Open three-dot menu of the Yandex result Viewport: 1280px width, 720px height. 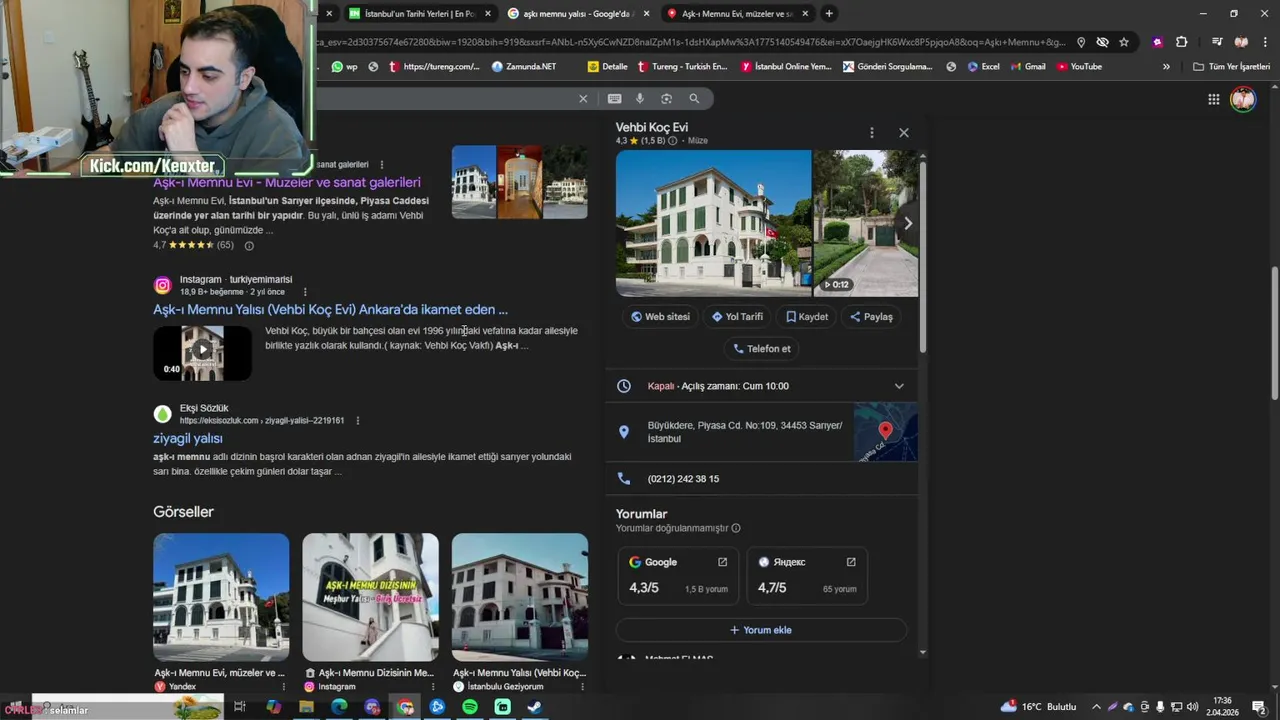(x=284, y=687)
